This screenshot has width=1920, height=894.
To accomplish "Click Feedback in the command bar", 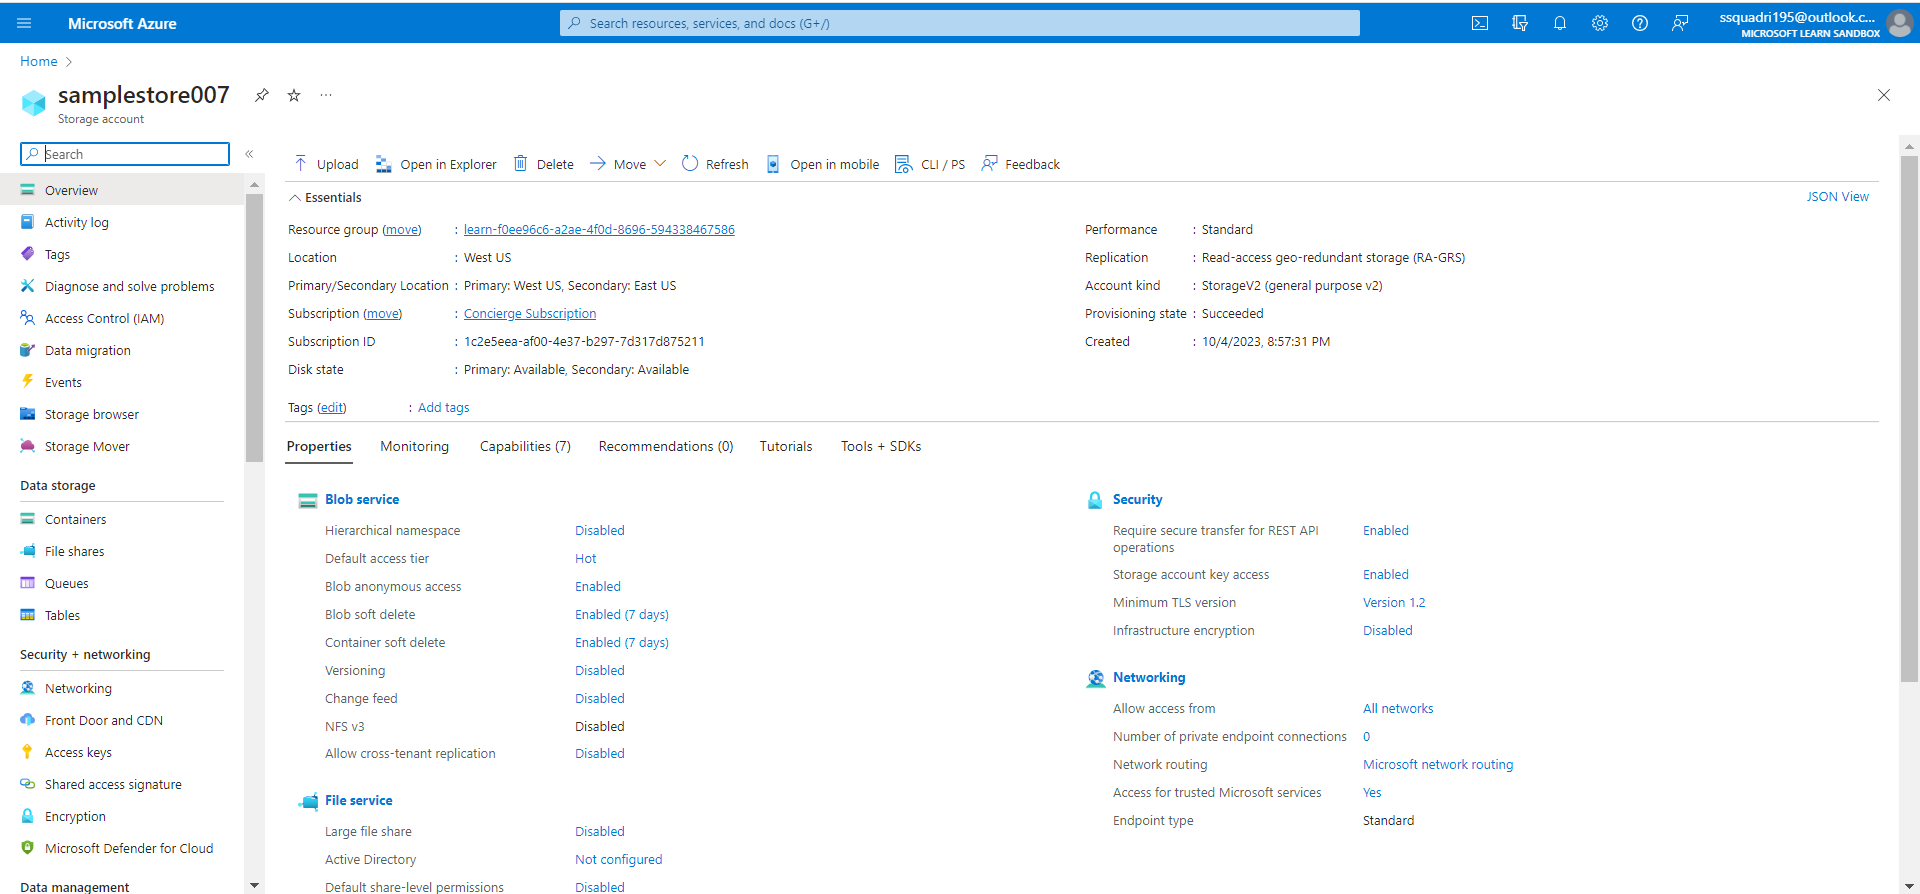I will 1021,164.
